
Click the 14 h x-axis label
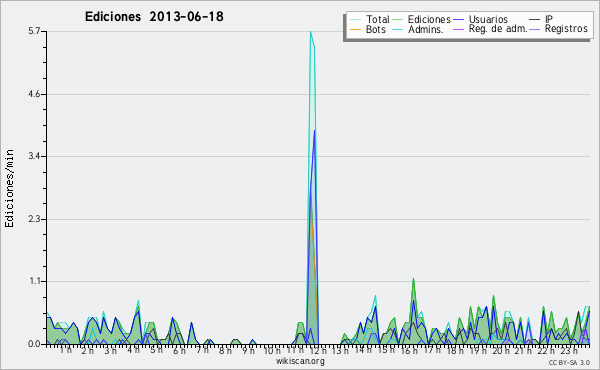coord(364,350)
